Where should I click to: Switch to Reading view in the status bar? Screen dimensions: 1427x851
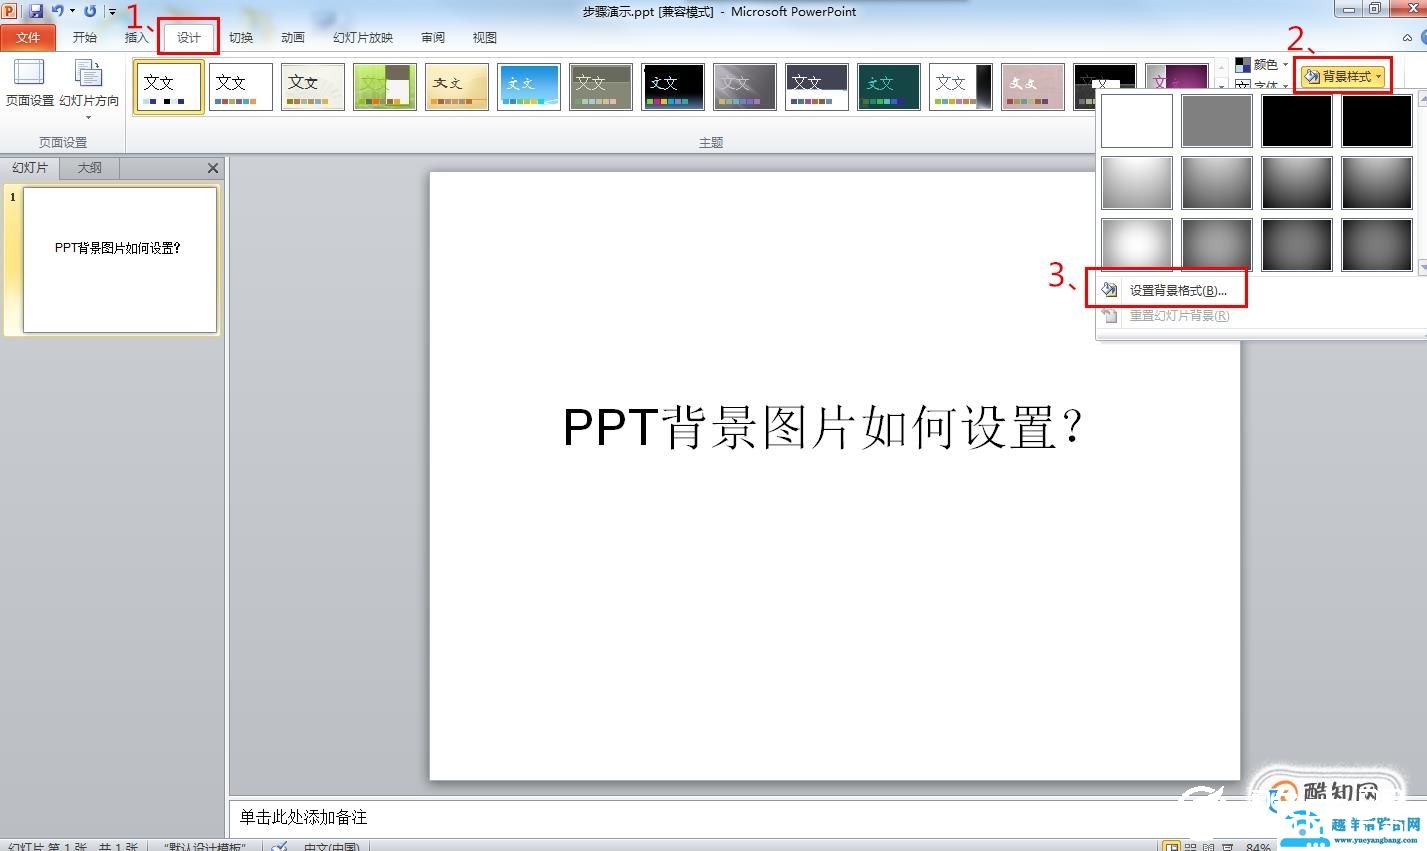[1210, 845]
